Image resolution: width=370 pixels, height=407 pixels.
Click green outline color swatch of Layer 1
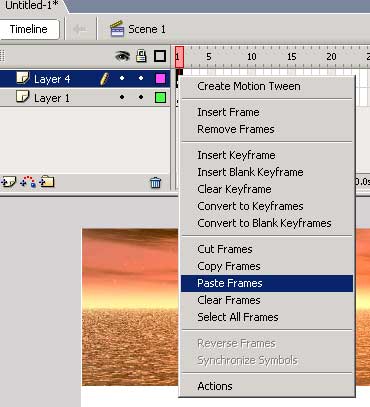(x=160, y=98)
